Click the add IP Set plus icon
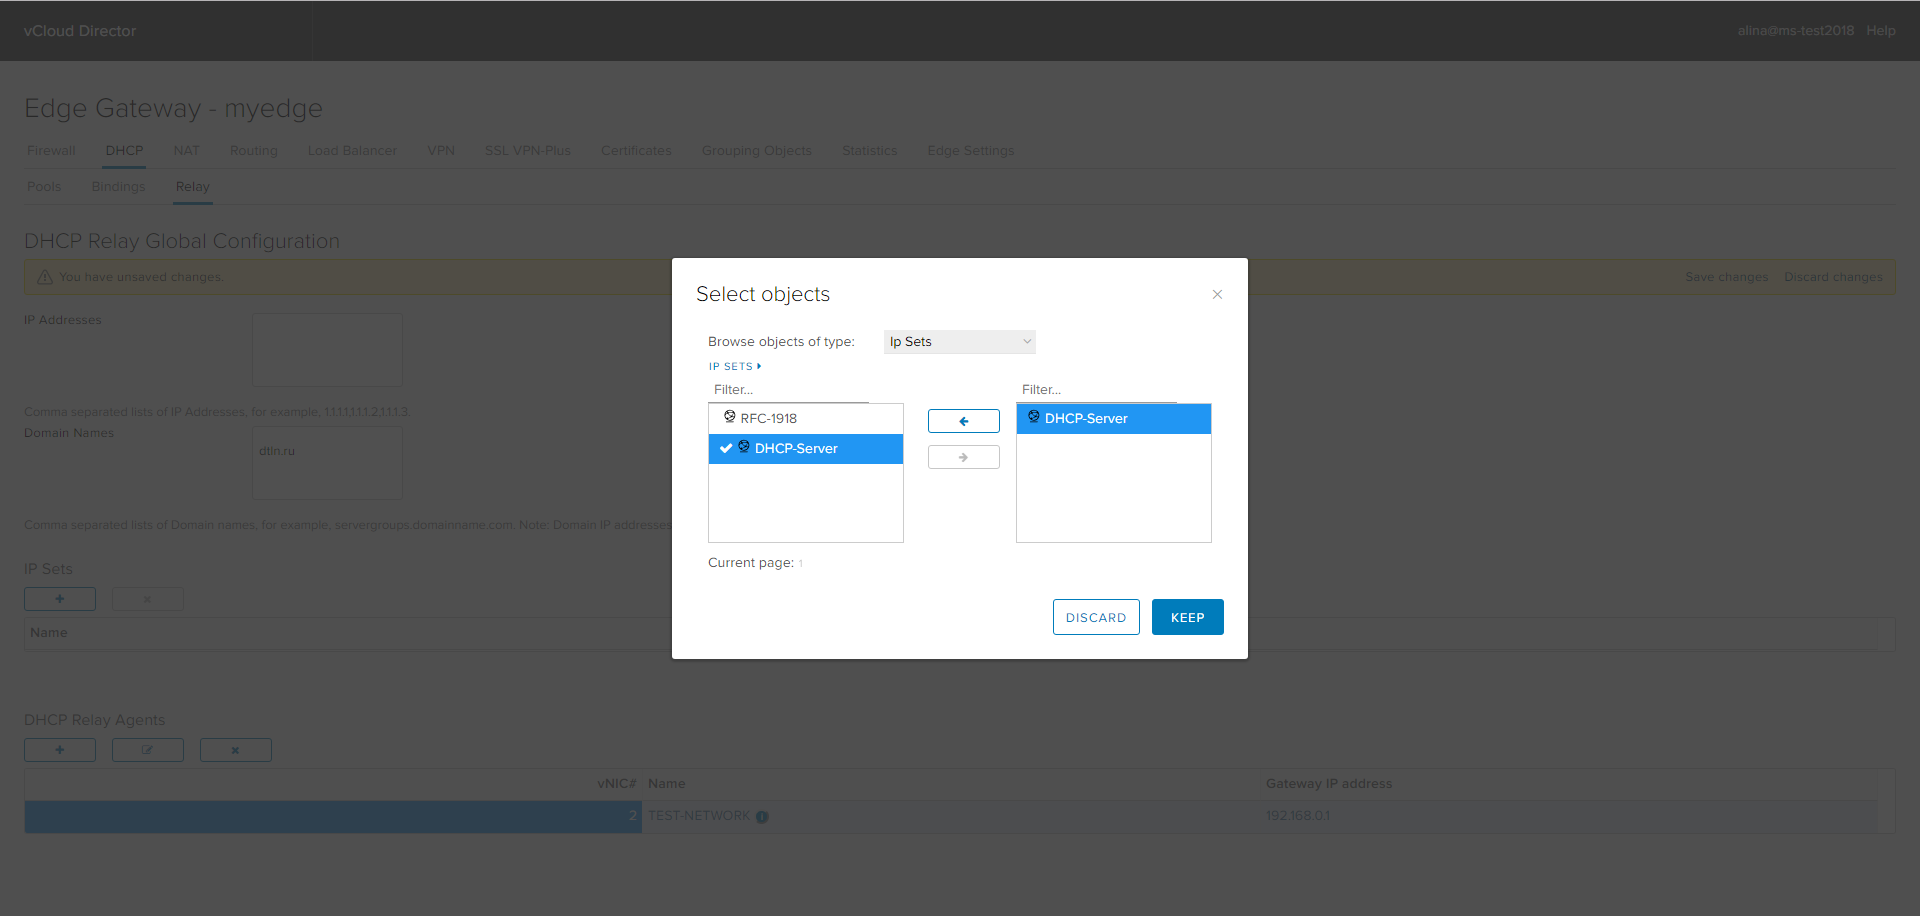 tap(59, 598)
